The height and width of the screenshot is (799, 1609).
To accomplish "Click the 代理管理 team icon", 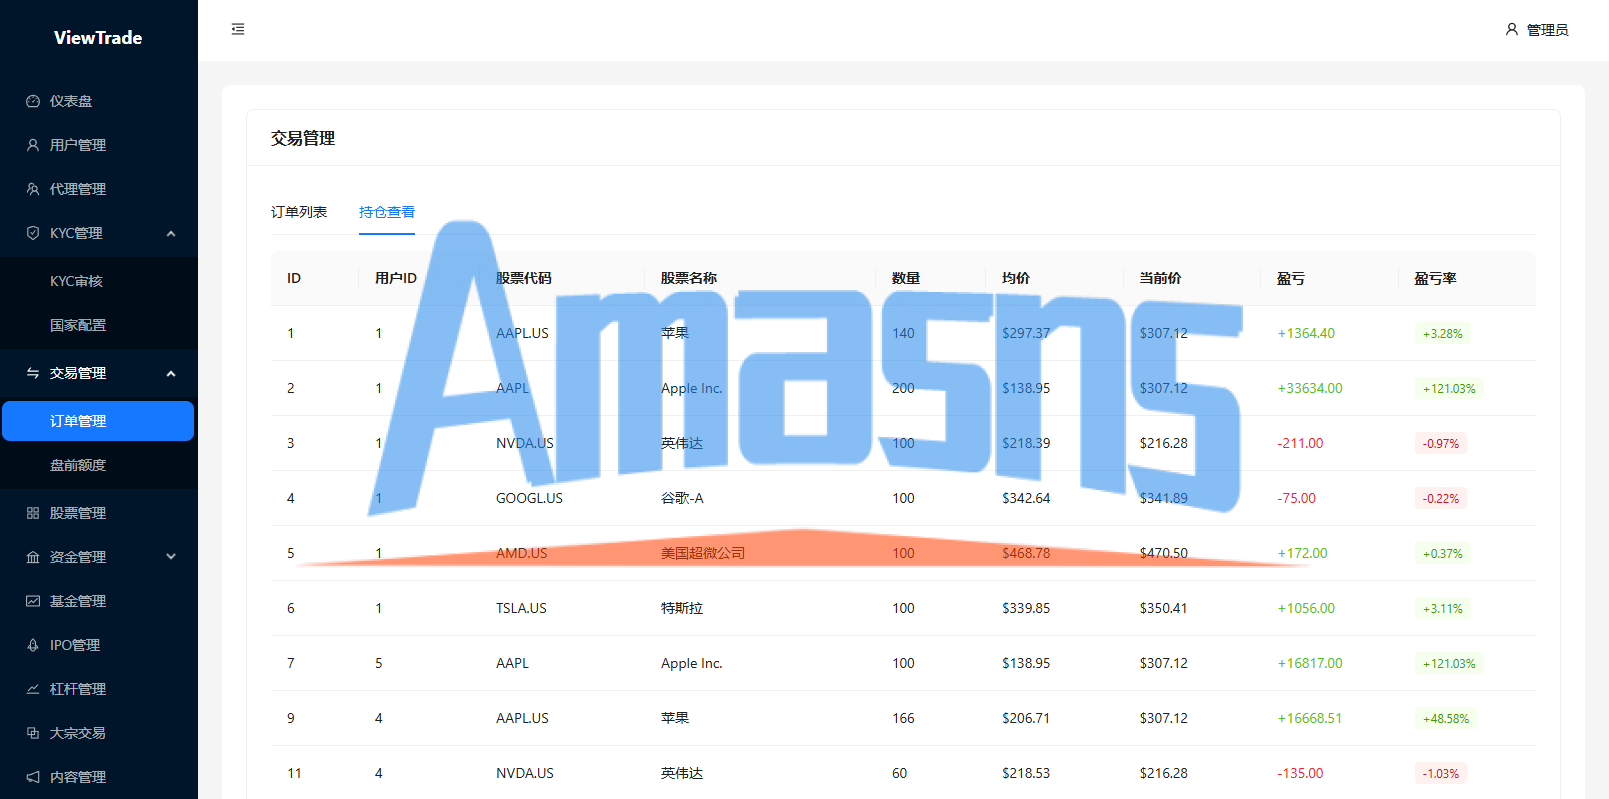I will (x=33, y=189).
